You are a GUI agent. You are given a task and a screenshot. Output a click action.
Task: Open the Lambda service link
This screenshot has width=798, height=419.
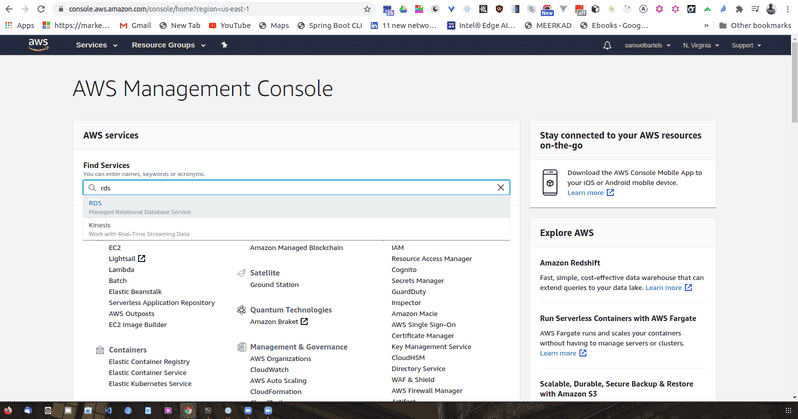[121, 269]
